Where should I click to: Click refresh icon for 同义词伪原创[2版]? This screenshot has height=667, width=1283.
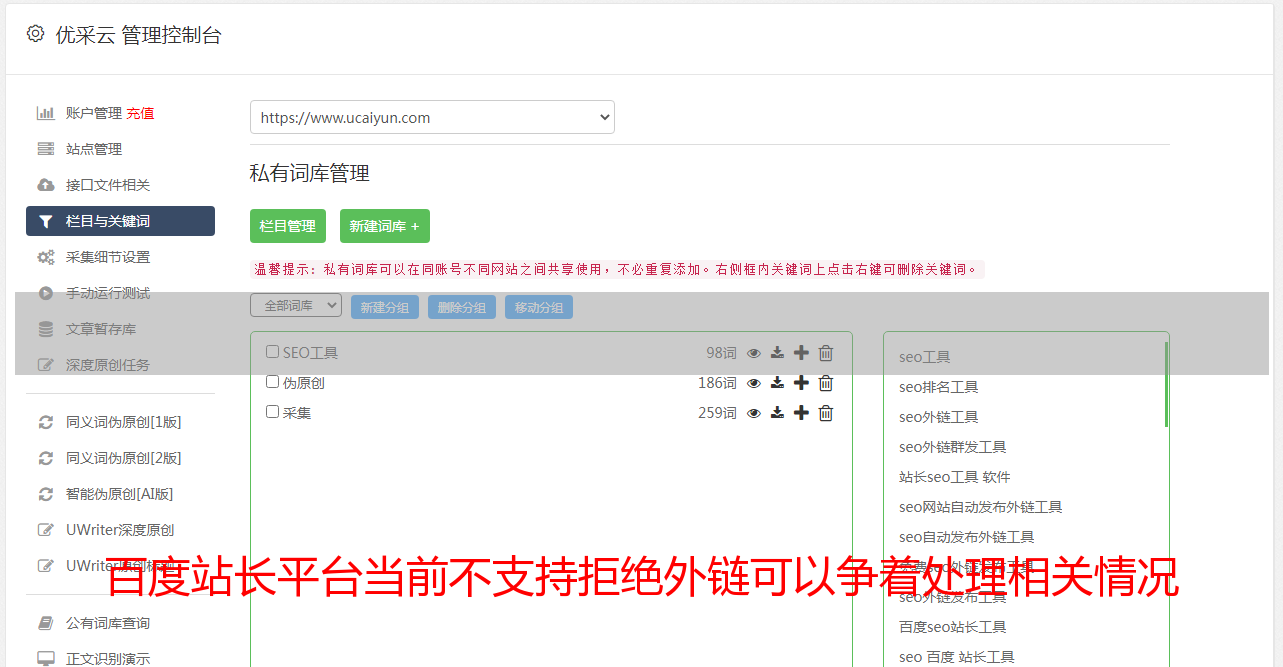tap(46, 458)
